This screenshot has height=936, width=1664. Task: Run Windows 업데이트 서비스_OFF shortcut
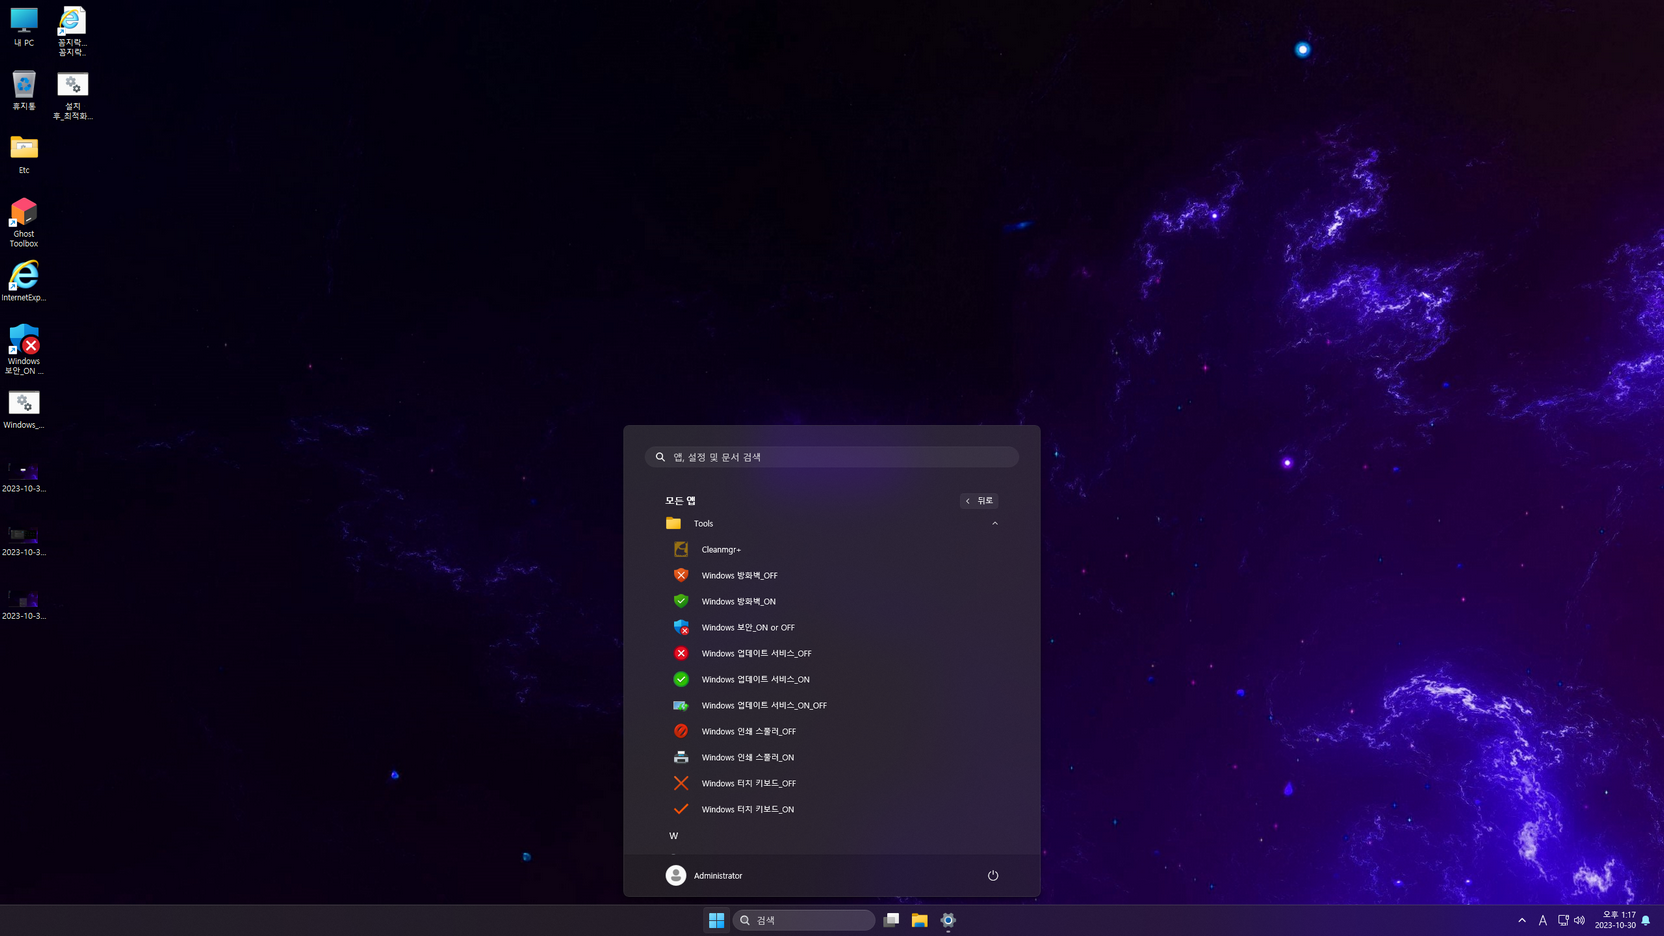[831, 653]
